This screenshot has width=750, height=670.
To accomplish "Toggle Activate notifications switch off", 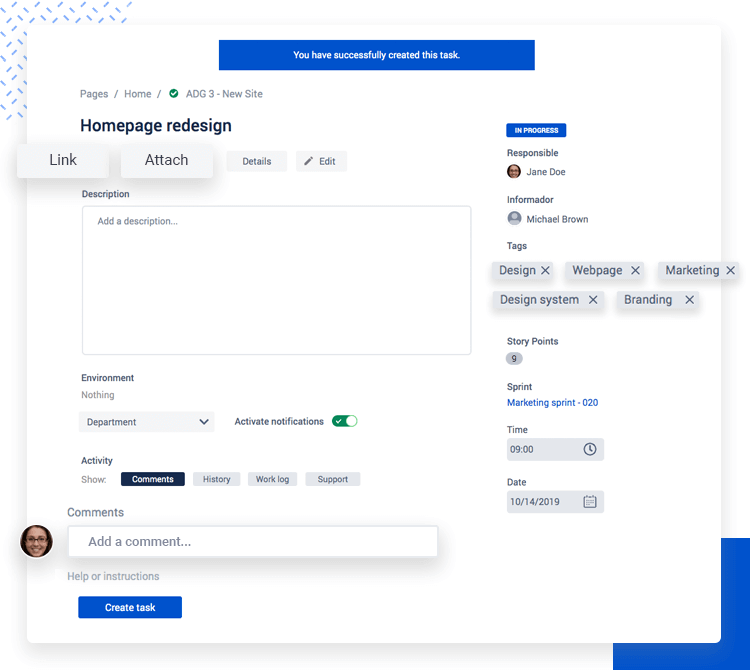I will coord(344,421).
